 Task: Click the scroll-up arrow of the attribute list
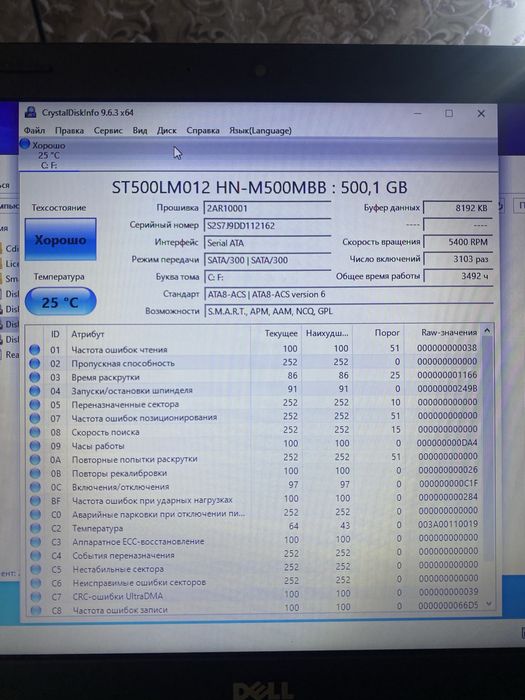point(488,331)
